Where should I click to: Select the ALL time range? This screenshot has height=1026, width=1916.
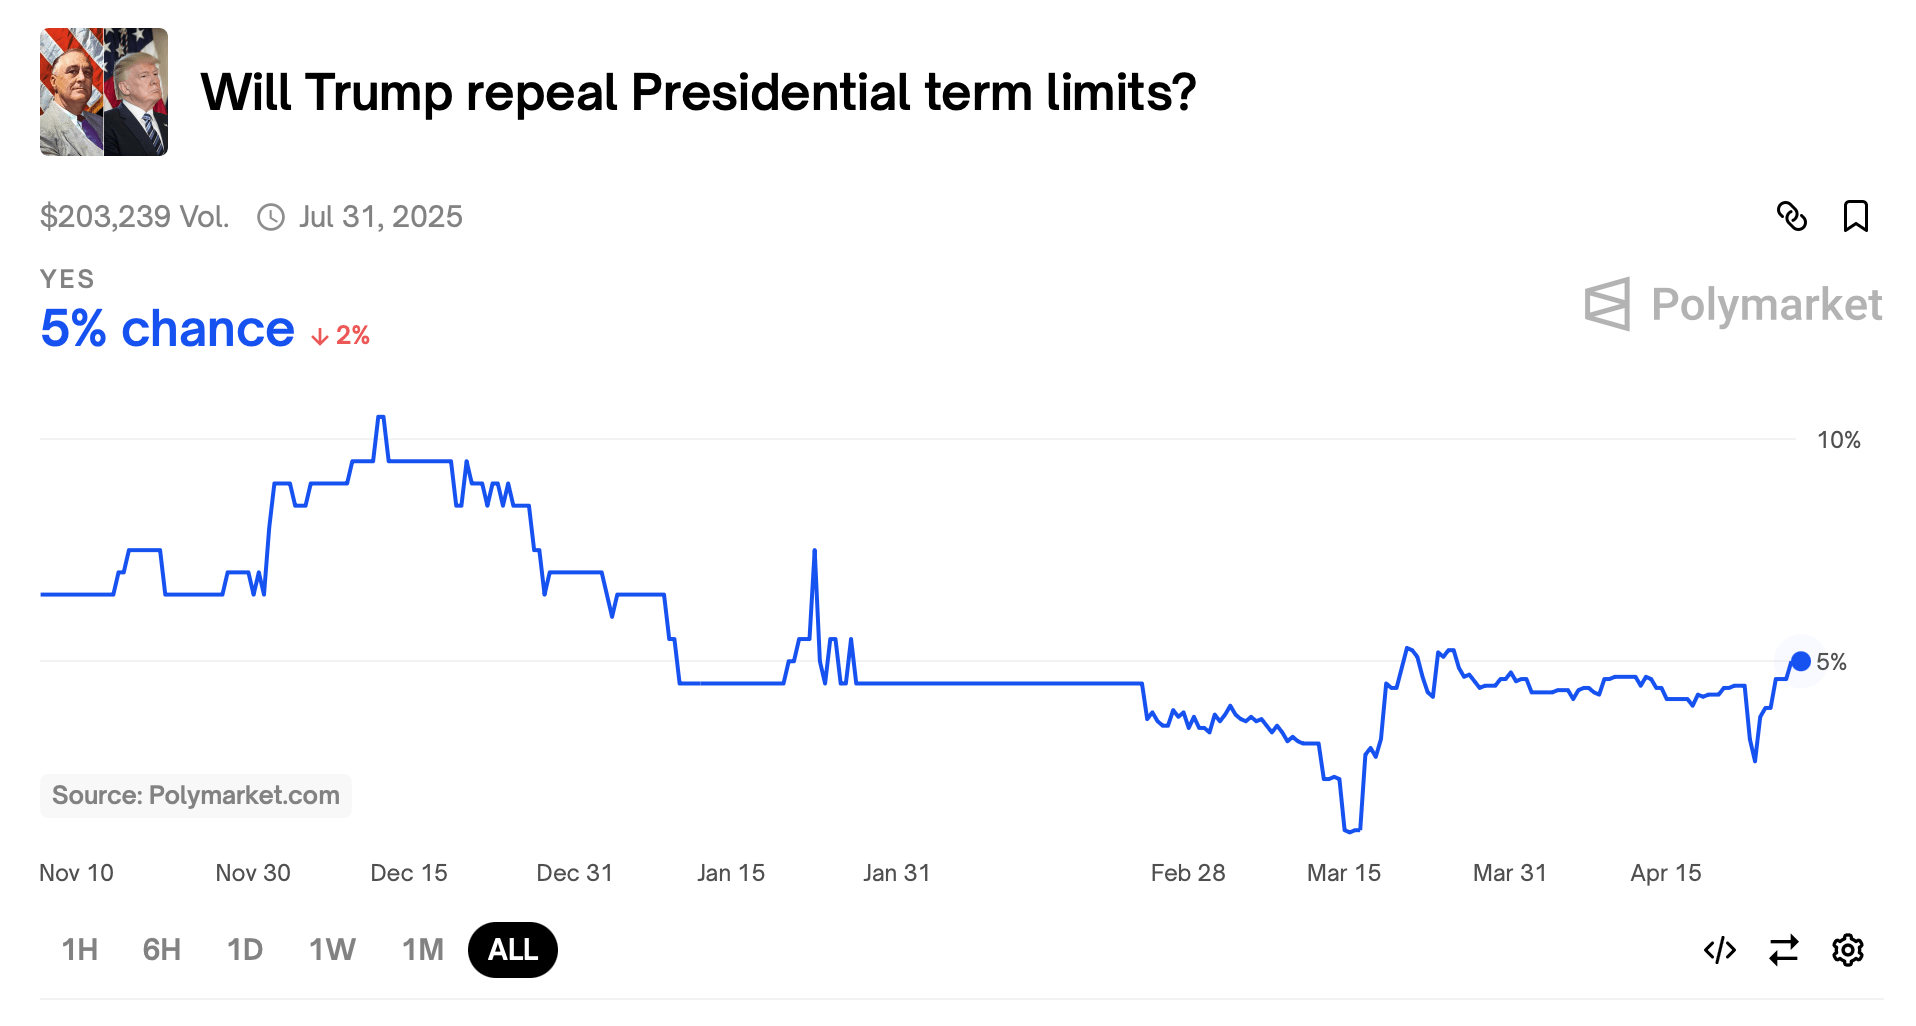[x=513, y=950]
